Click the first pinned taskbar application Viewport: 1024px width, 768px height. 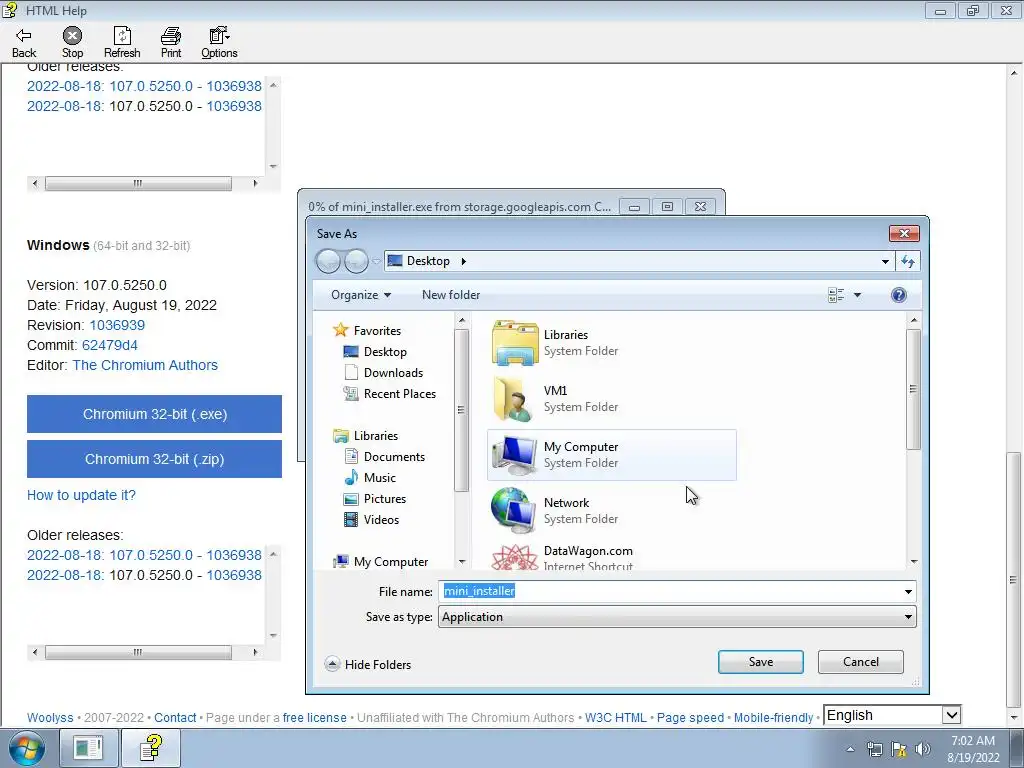[88, 748]
